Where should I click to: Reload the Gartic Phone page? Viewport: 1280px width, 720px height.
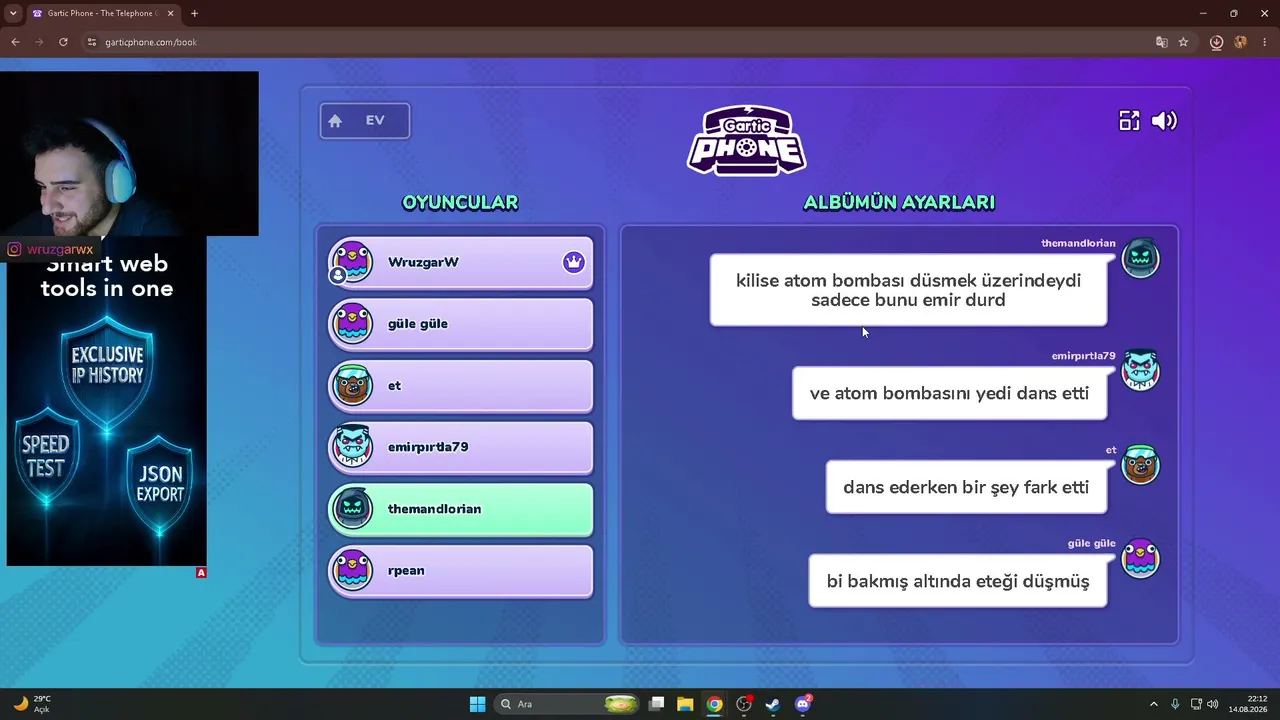63,42
